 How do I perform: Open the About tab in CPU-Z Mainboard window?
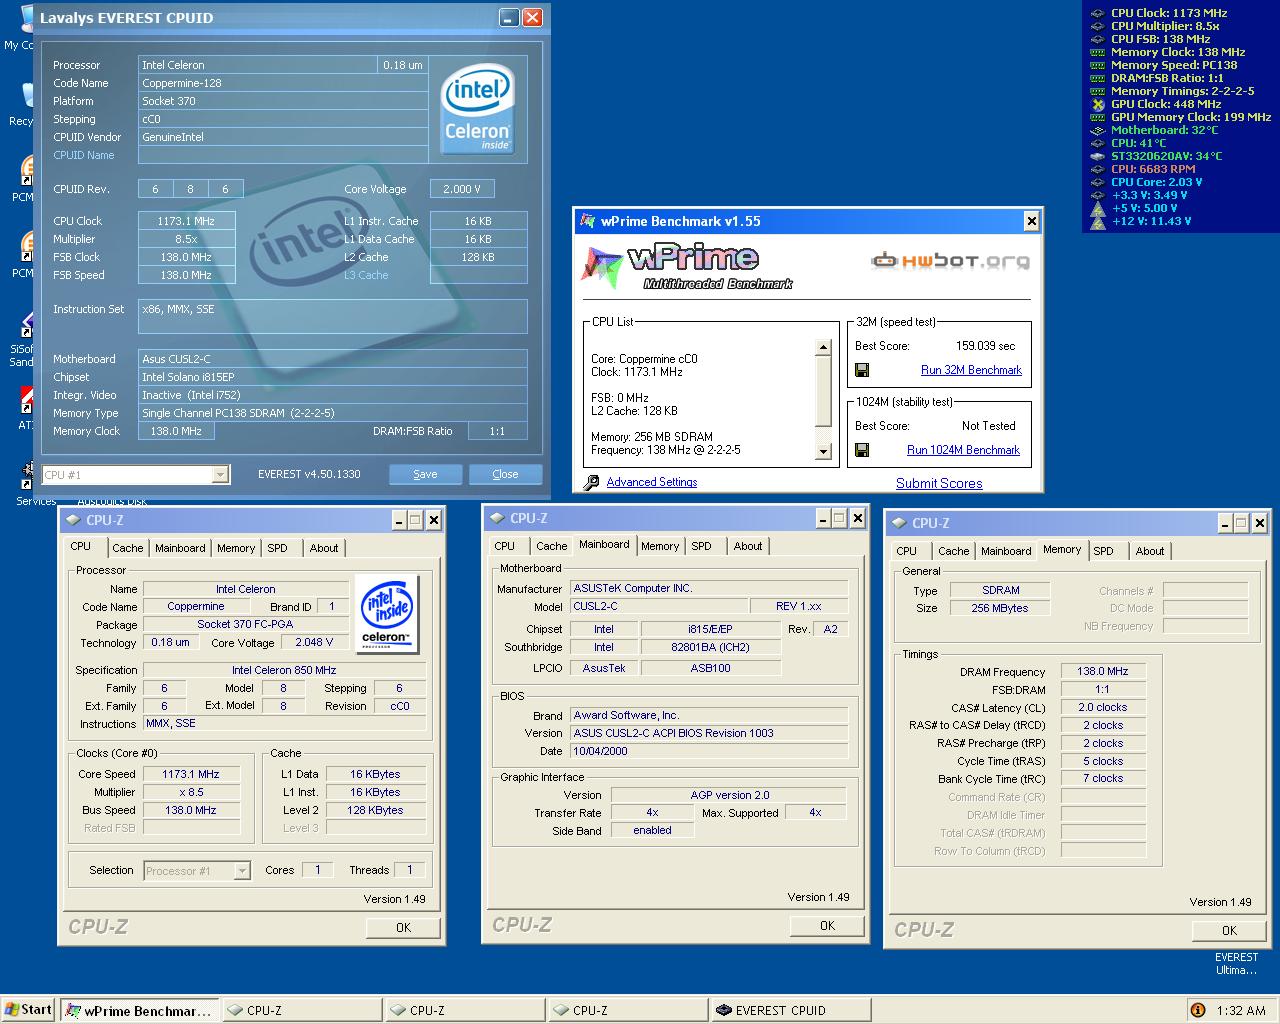(x=748, y=546)
